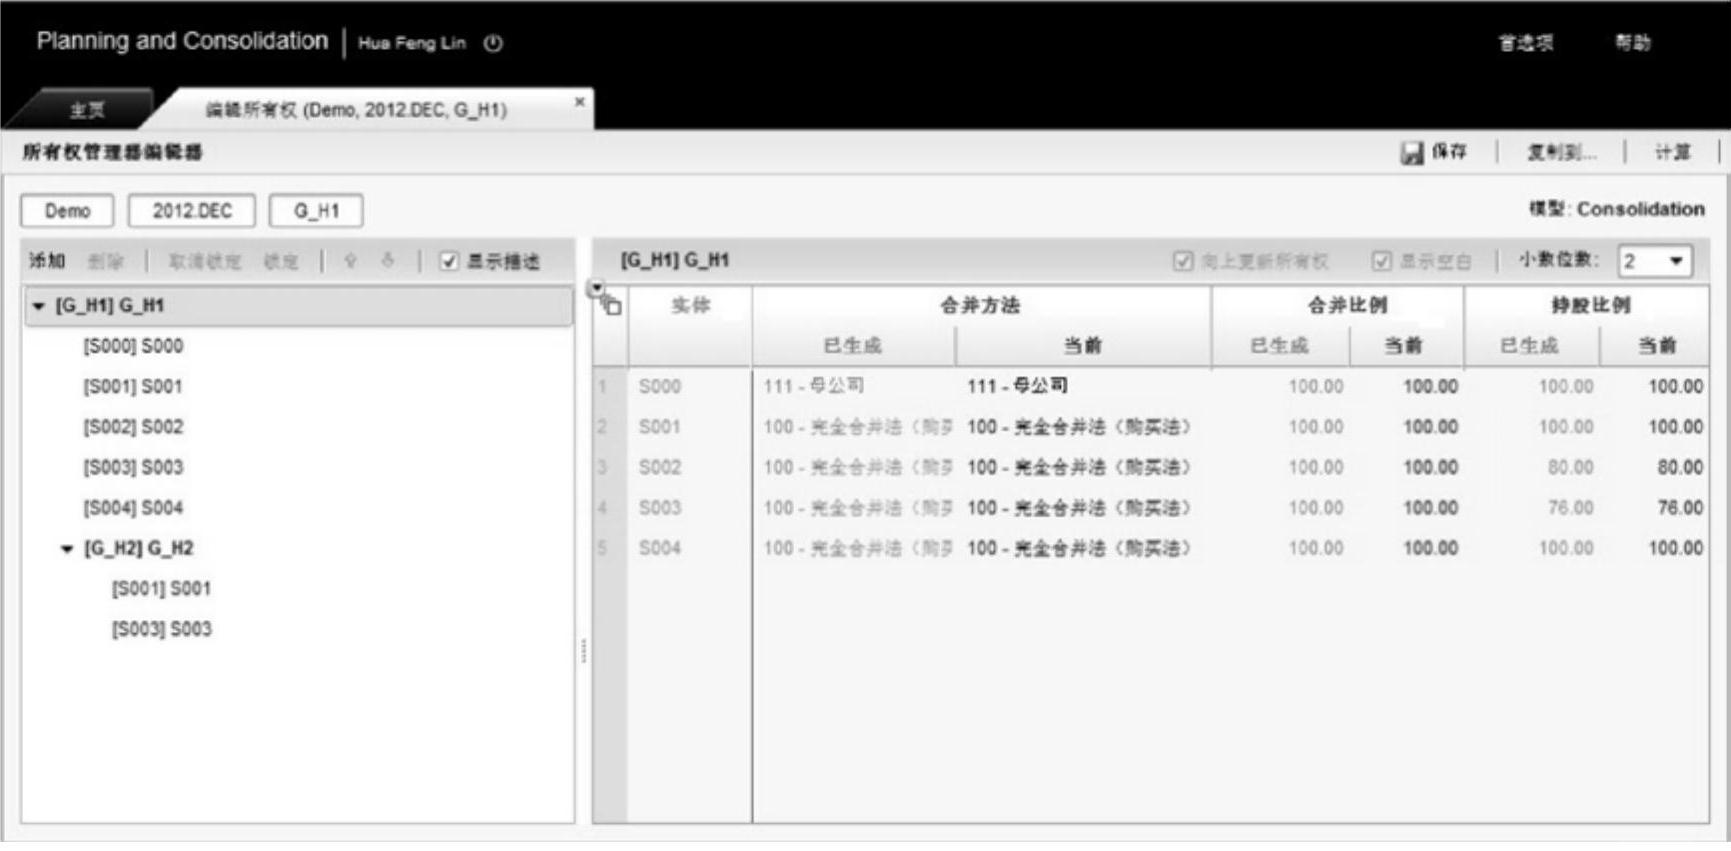Click the 复制到... button
Viewport: 1731px width, 851px height.
[1561, 153]
